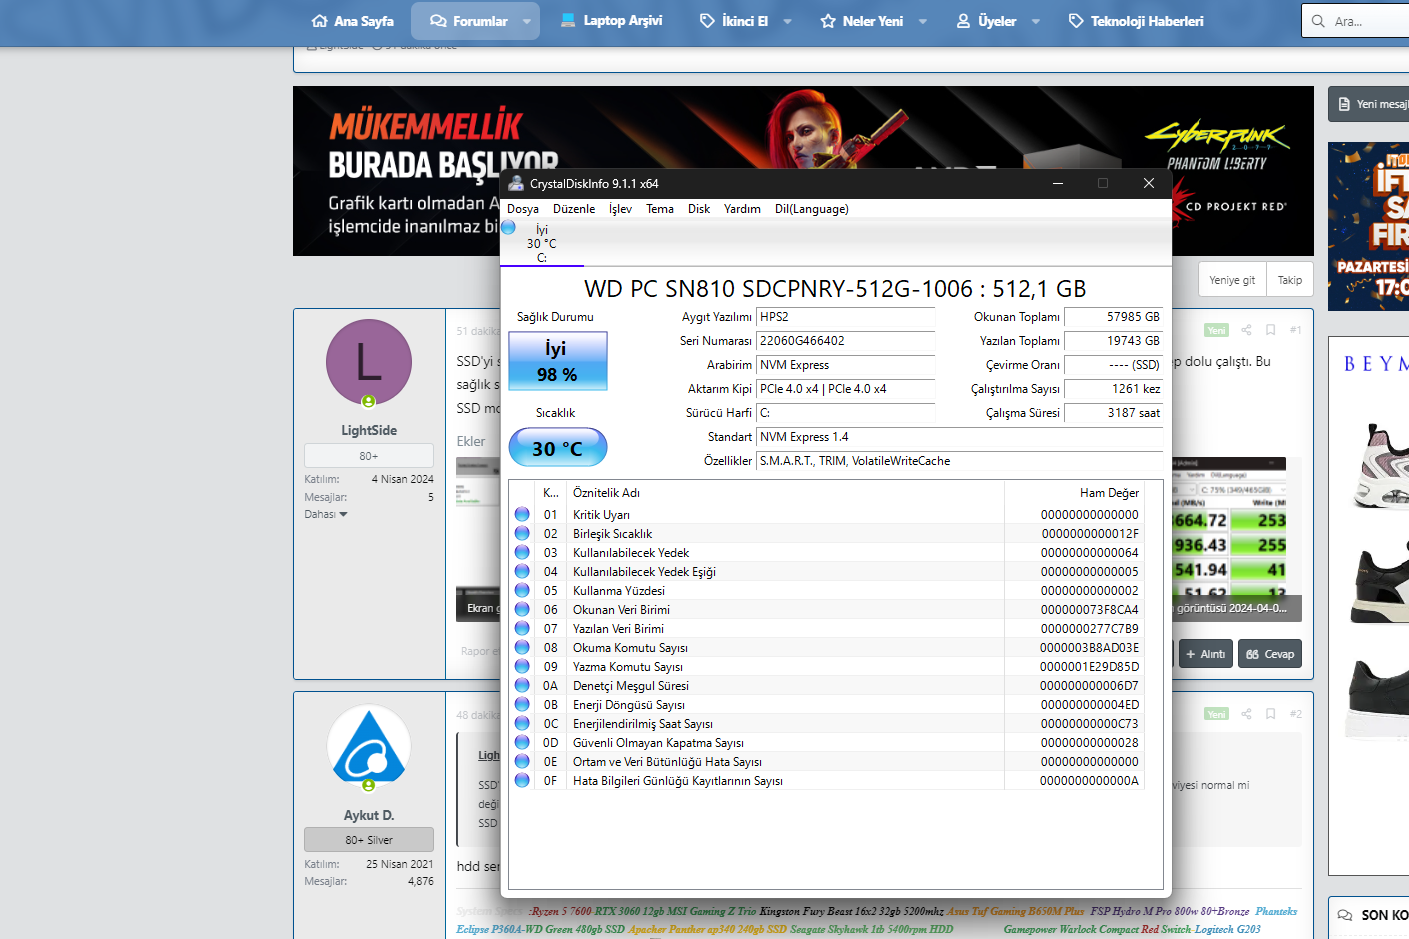The height and width of the screenshot is (939, 1409).
Task: Click the 30 °C temperature indicator button
Action: tap(558, 447)
